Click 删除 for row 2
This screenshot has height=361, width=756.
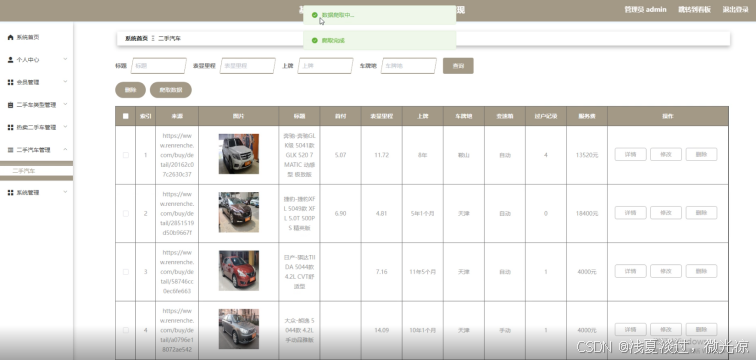[x=702, y=213]
